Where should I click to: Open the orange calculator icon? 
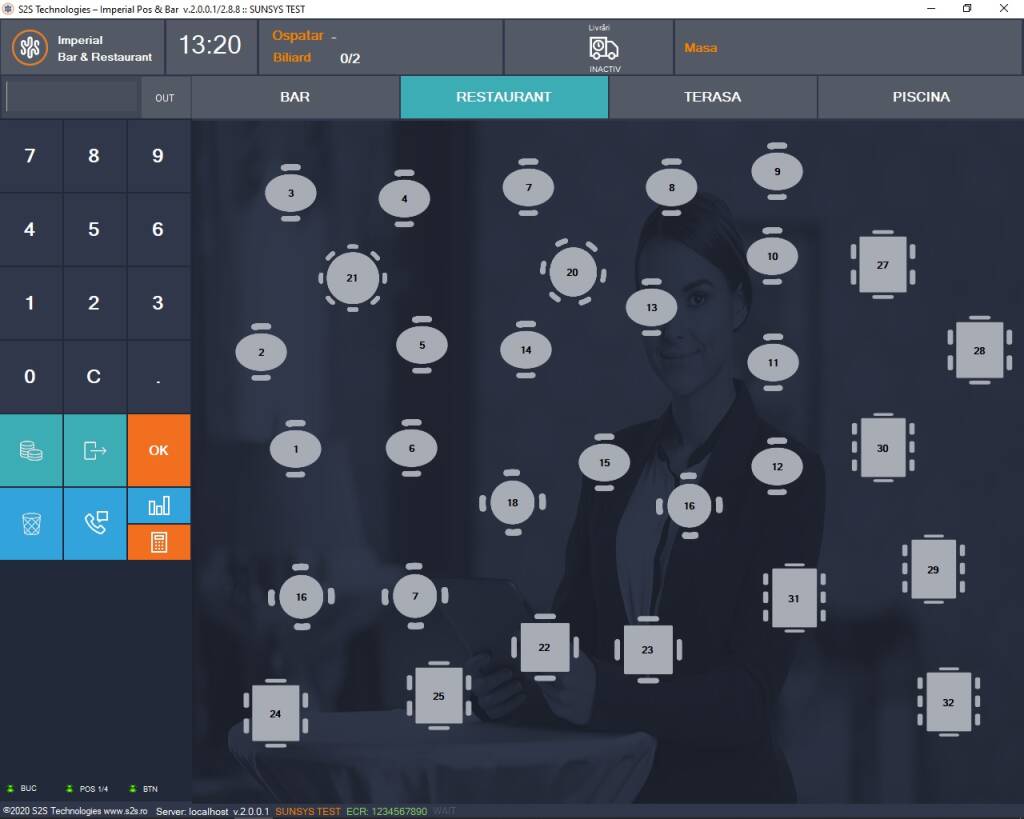(158, 542)
